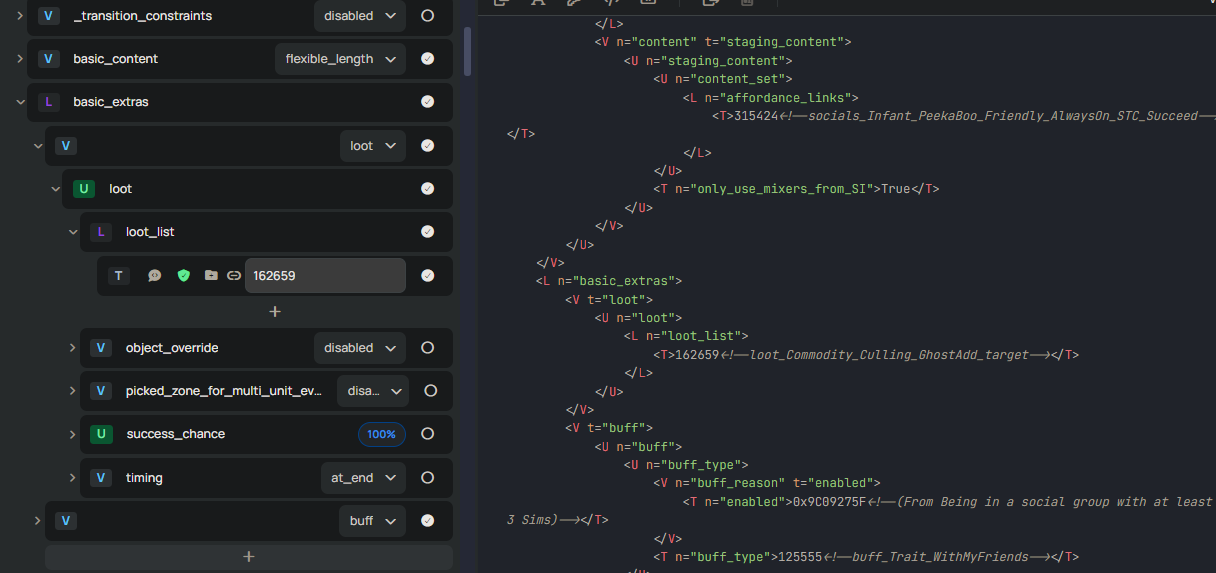Click the purple L badge beside basic_extras
Viewport: 1216px width, 573px height.
[x=49, y=102]
